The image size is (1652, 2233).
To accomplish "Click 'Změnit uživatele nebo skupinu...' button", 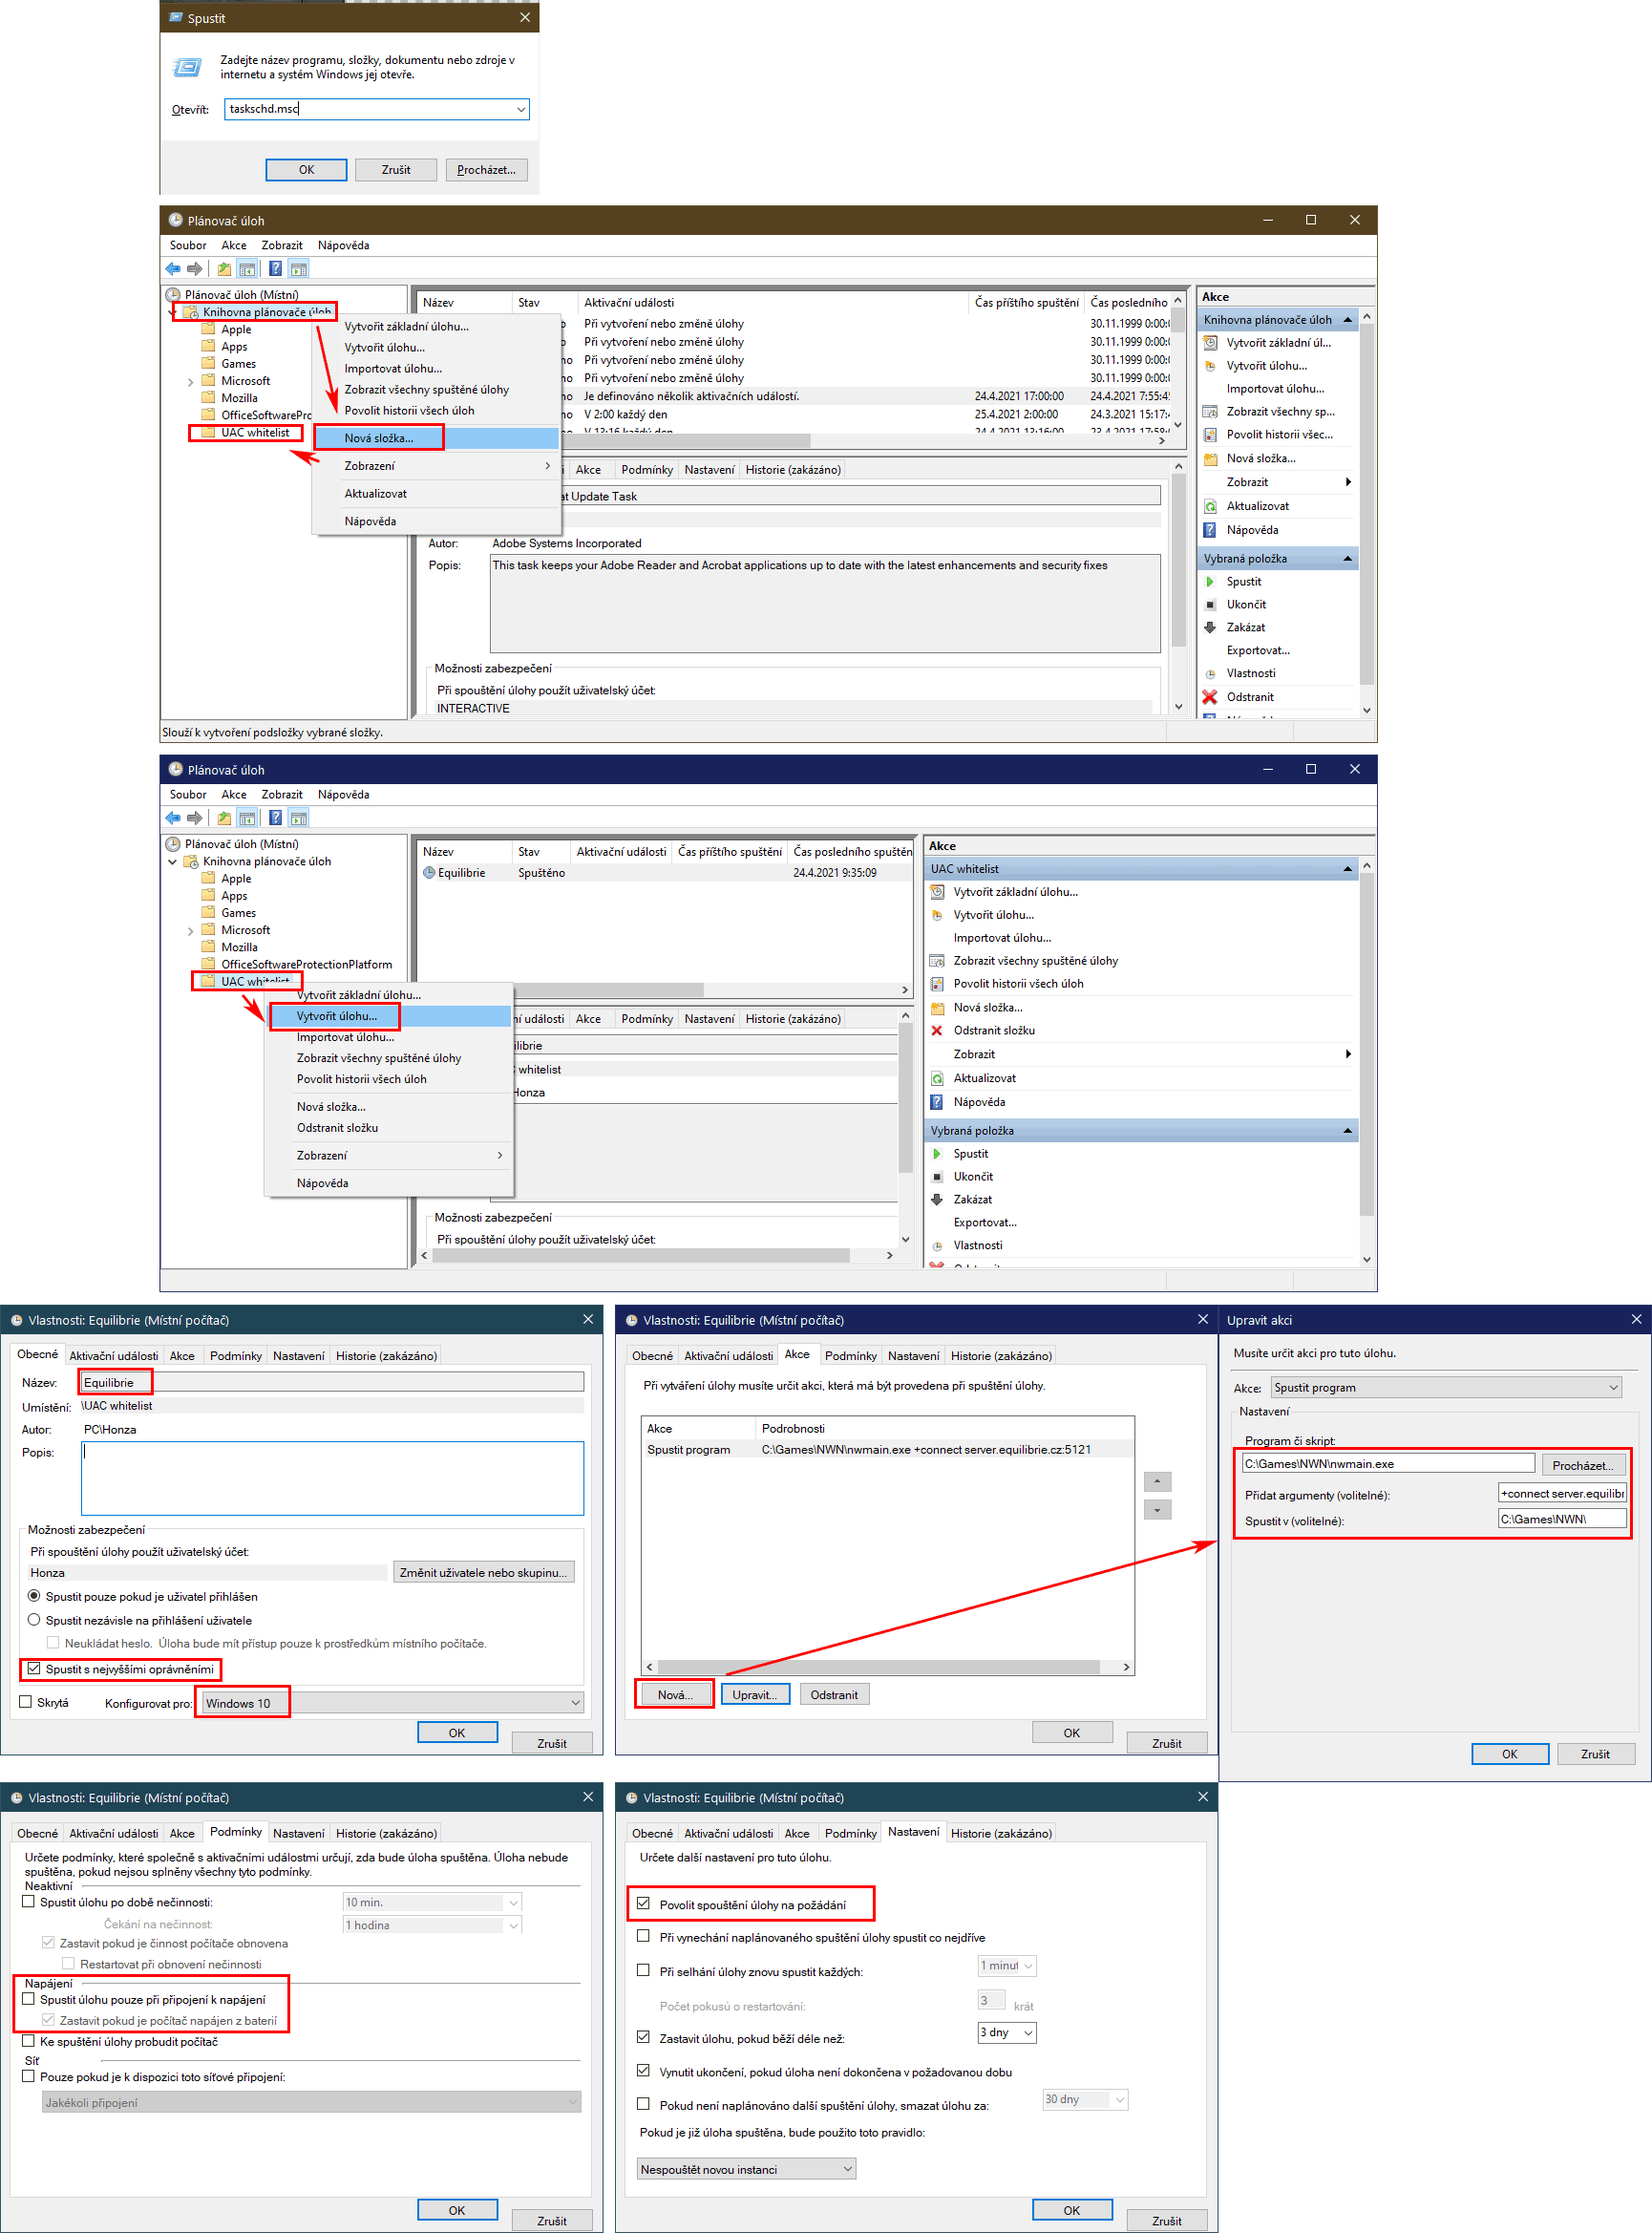I will click(483, 1573).
